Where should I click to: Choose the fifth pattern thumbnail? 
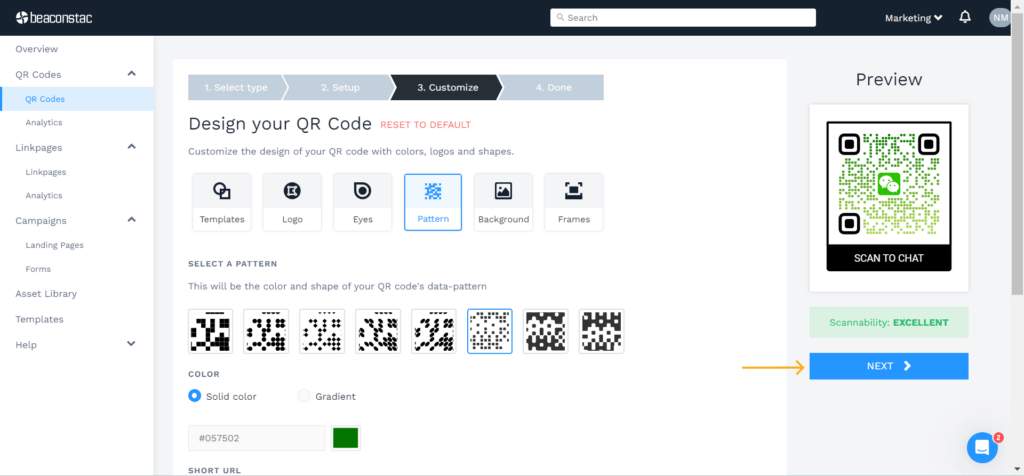(x=434, y=331)
